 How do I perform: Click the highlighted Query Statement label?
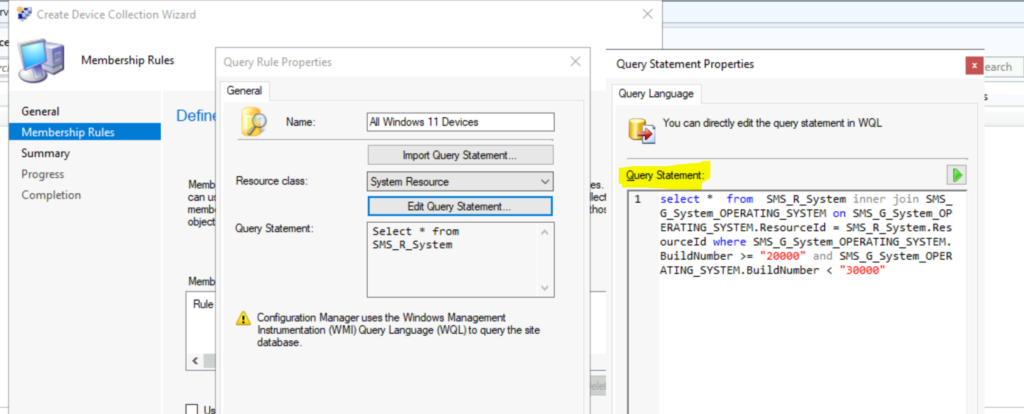[665, 175]
